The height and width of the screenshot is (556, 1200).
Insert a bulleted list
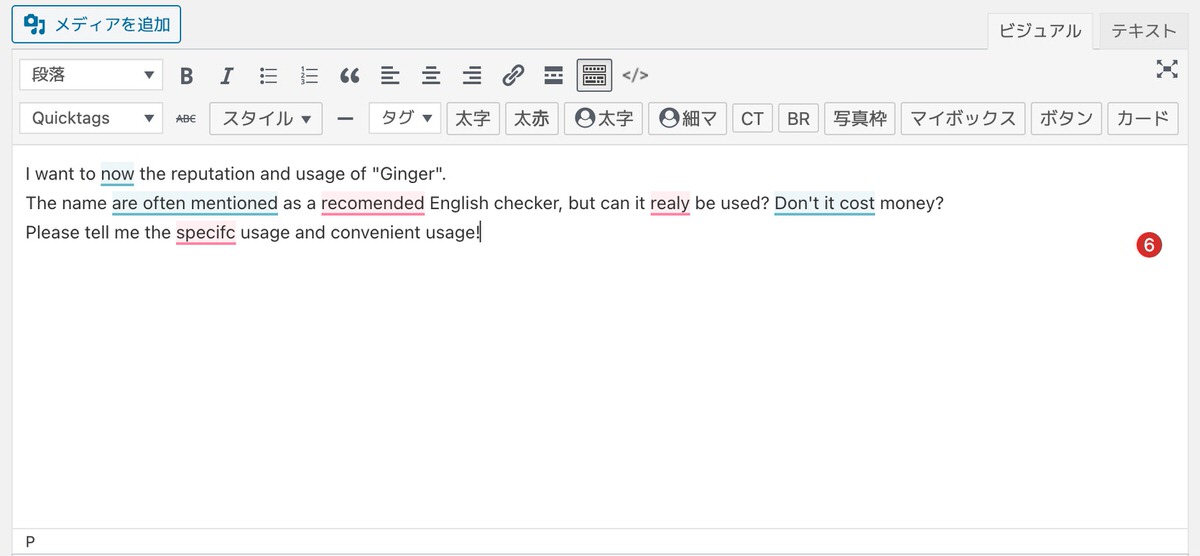coord(268,75)
